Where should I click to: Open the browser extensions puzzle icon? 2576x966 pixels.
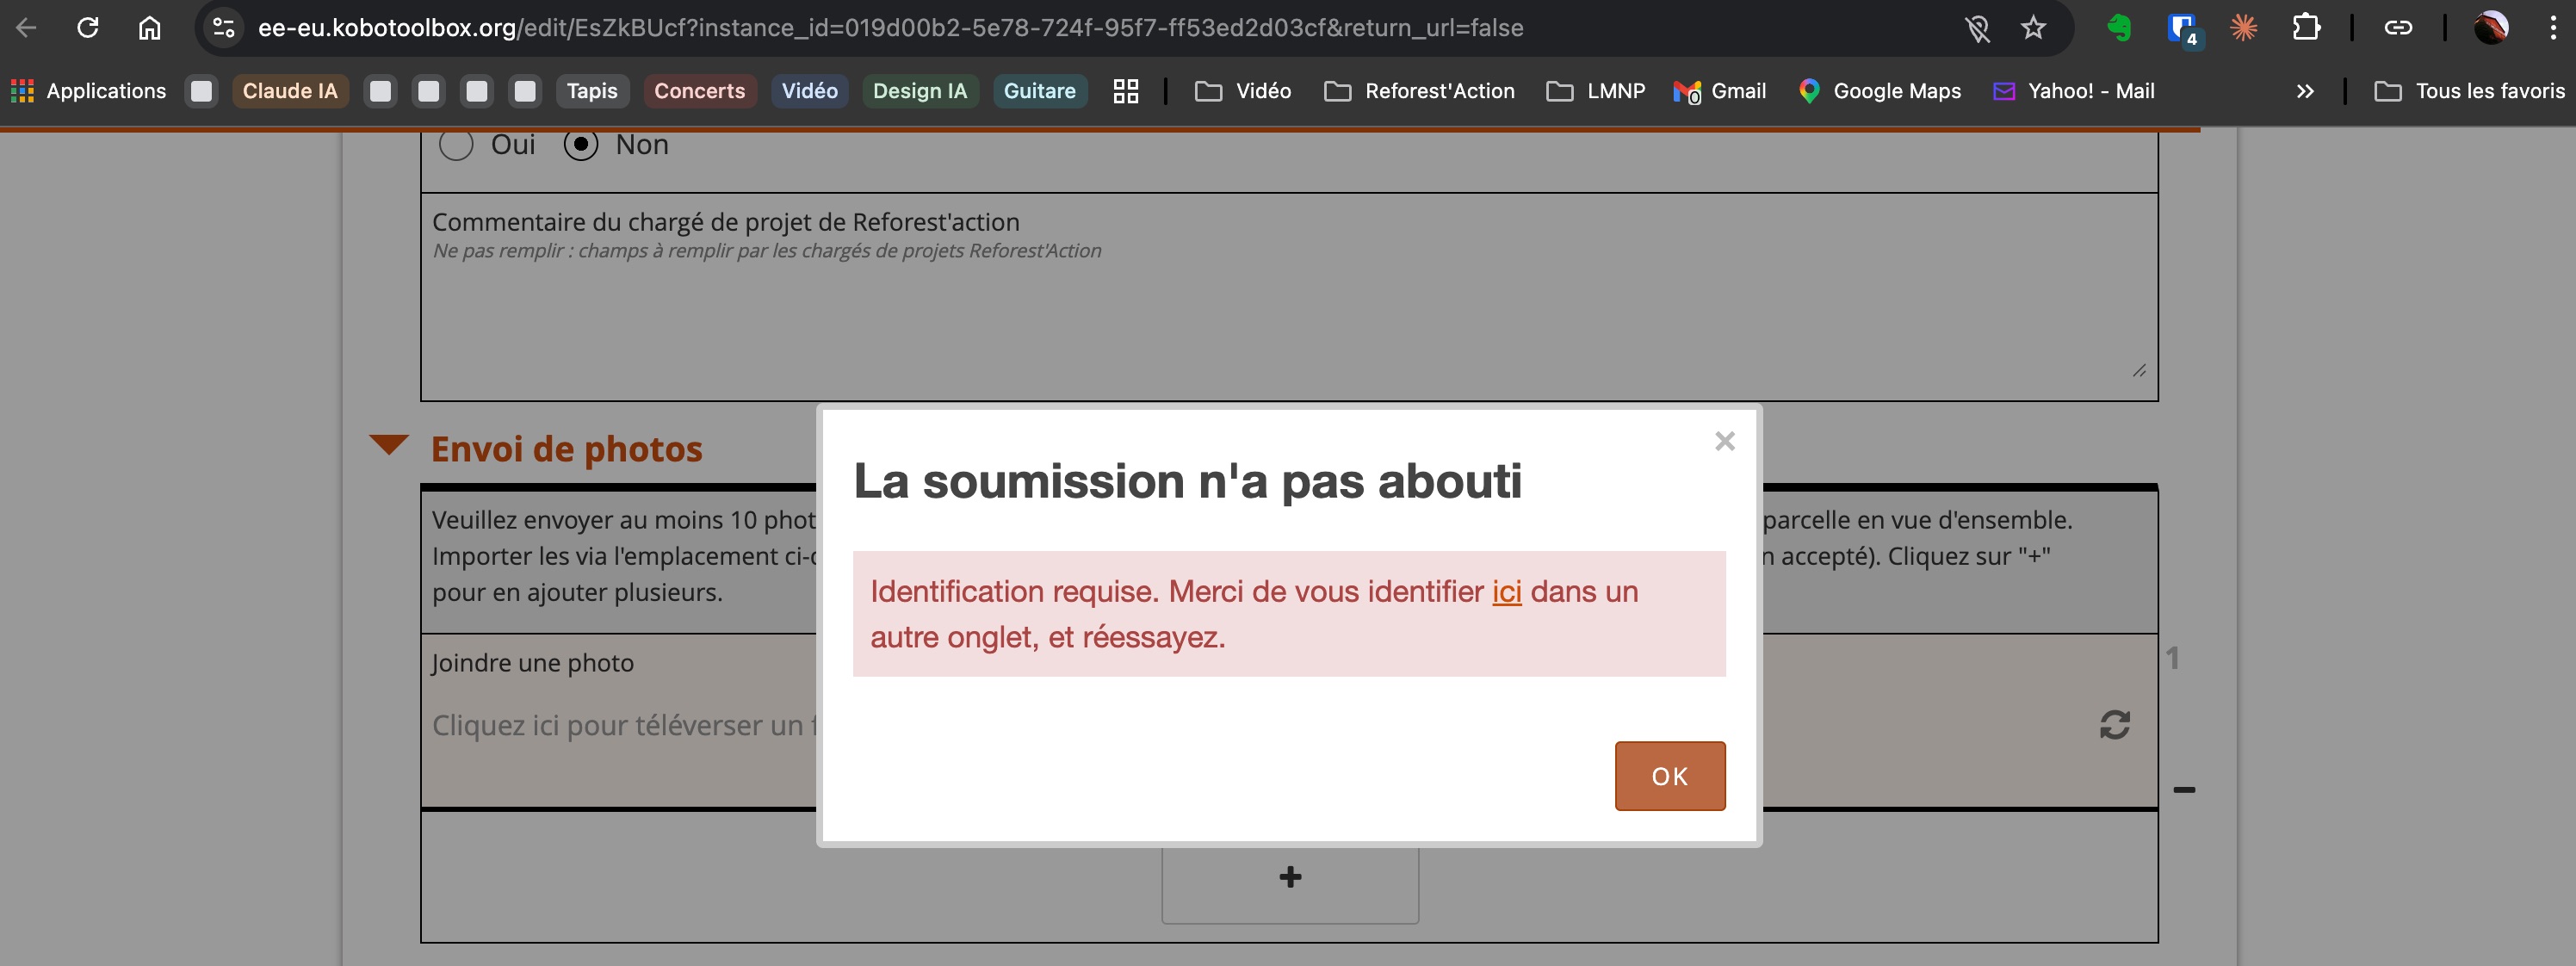point(2306,27)
